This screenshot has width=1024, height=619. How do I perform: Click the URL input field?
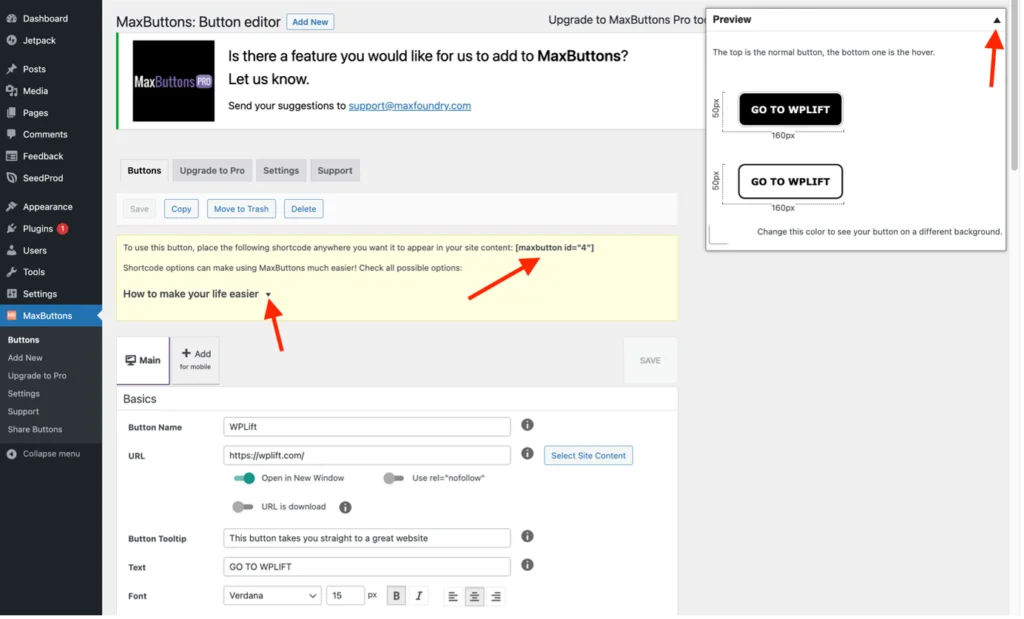[366, 455]
